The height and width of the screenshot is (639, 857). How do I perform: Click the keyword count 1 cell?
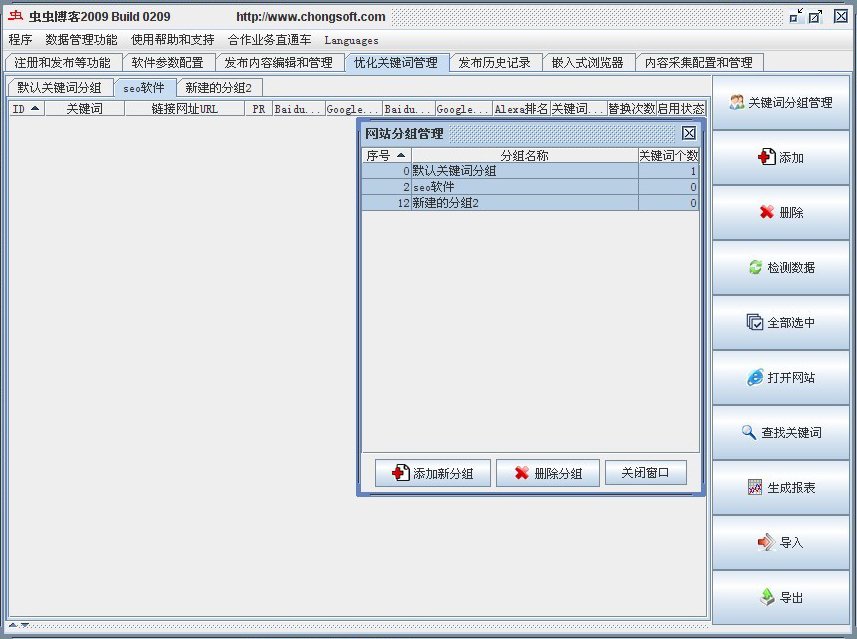click(669, 171)
